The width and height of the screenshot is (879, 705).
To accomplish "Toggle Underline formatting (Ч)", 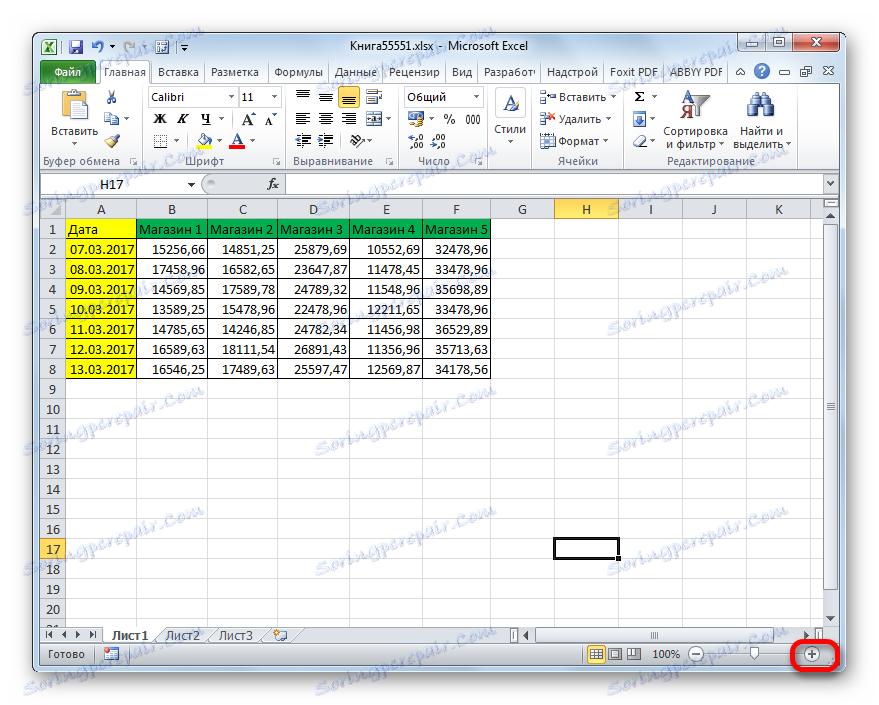I will click(206, 119).
